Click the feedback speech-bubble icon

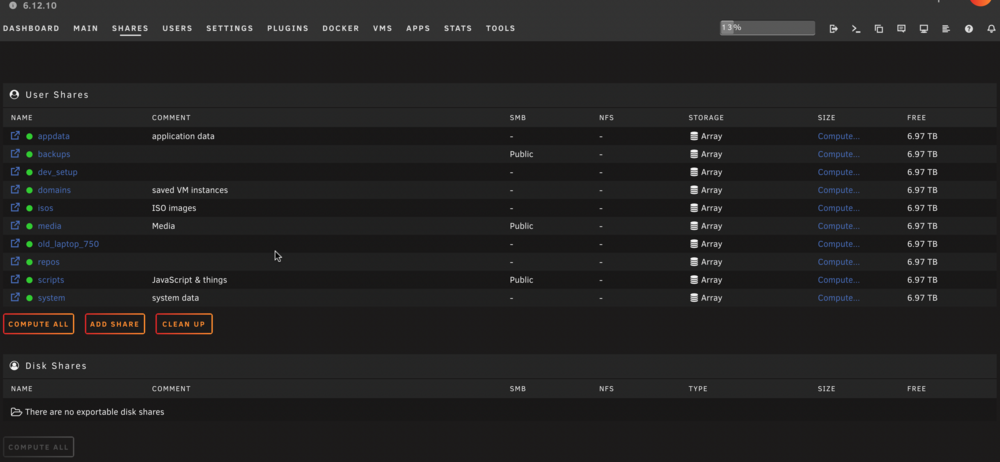[x=901, y=29]
